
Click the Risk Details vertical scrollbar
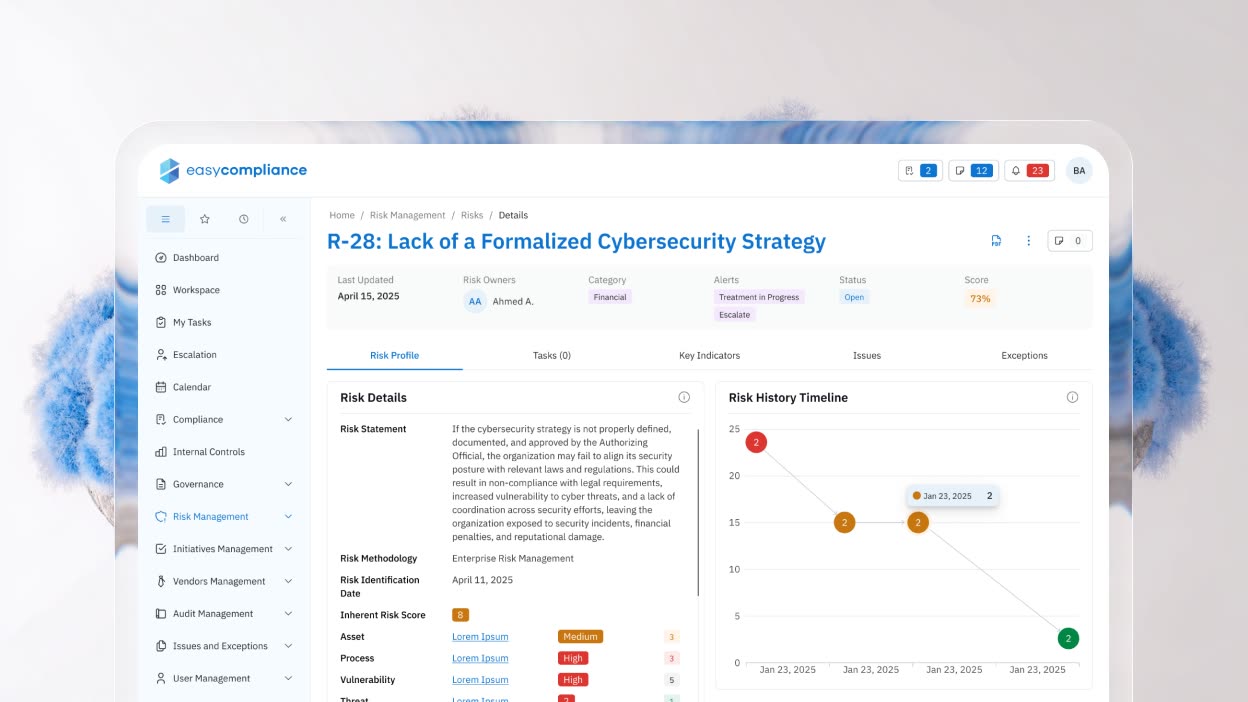[x=698, y=514]
